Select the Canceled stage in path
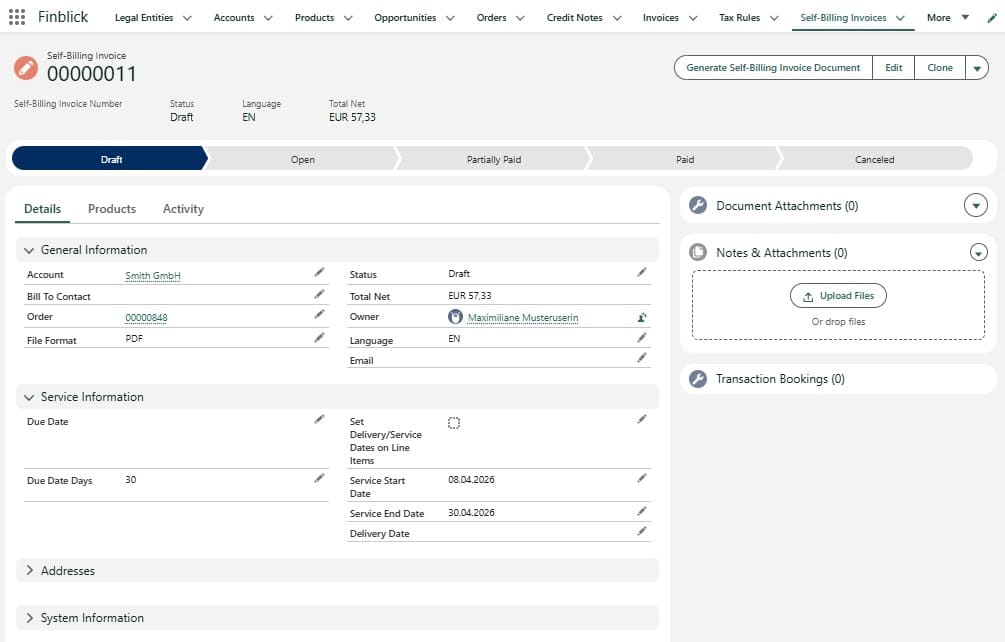 point(874,159)
